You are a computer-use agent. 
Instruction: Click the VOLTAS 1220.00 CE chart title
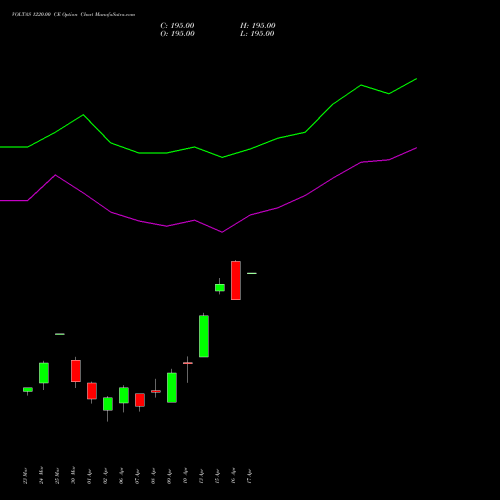point(73,15)
